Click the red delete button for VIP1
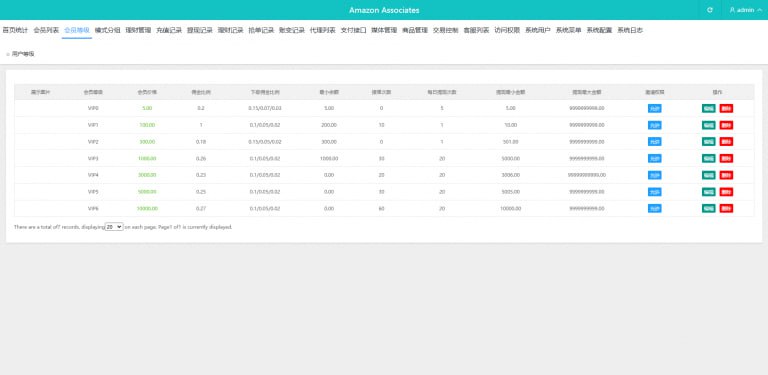Viewport: 768px width, 375px height. click(x=726, y=125)
